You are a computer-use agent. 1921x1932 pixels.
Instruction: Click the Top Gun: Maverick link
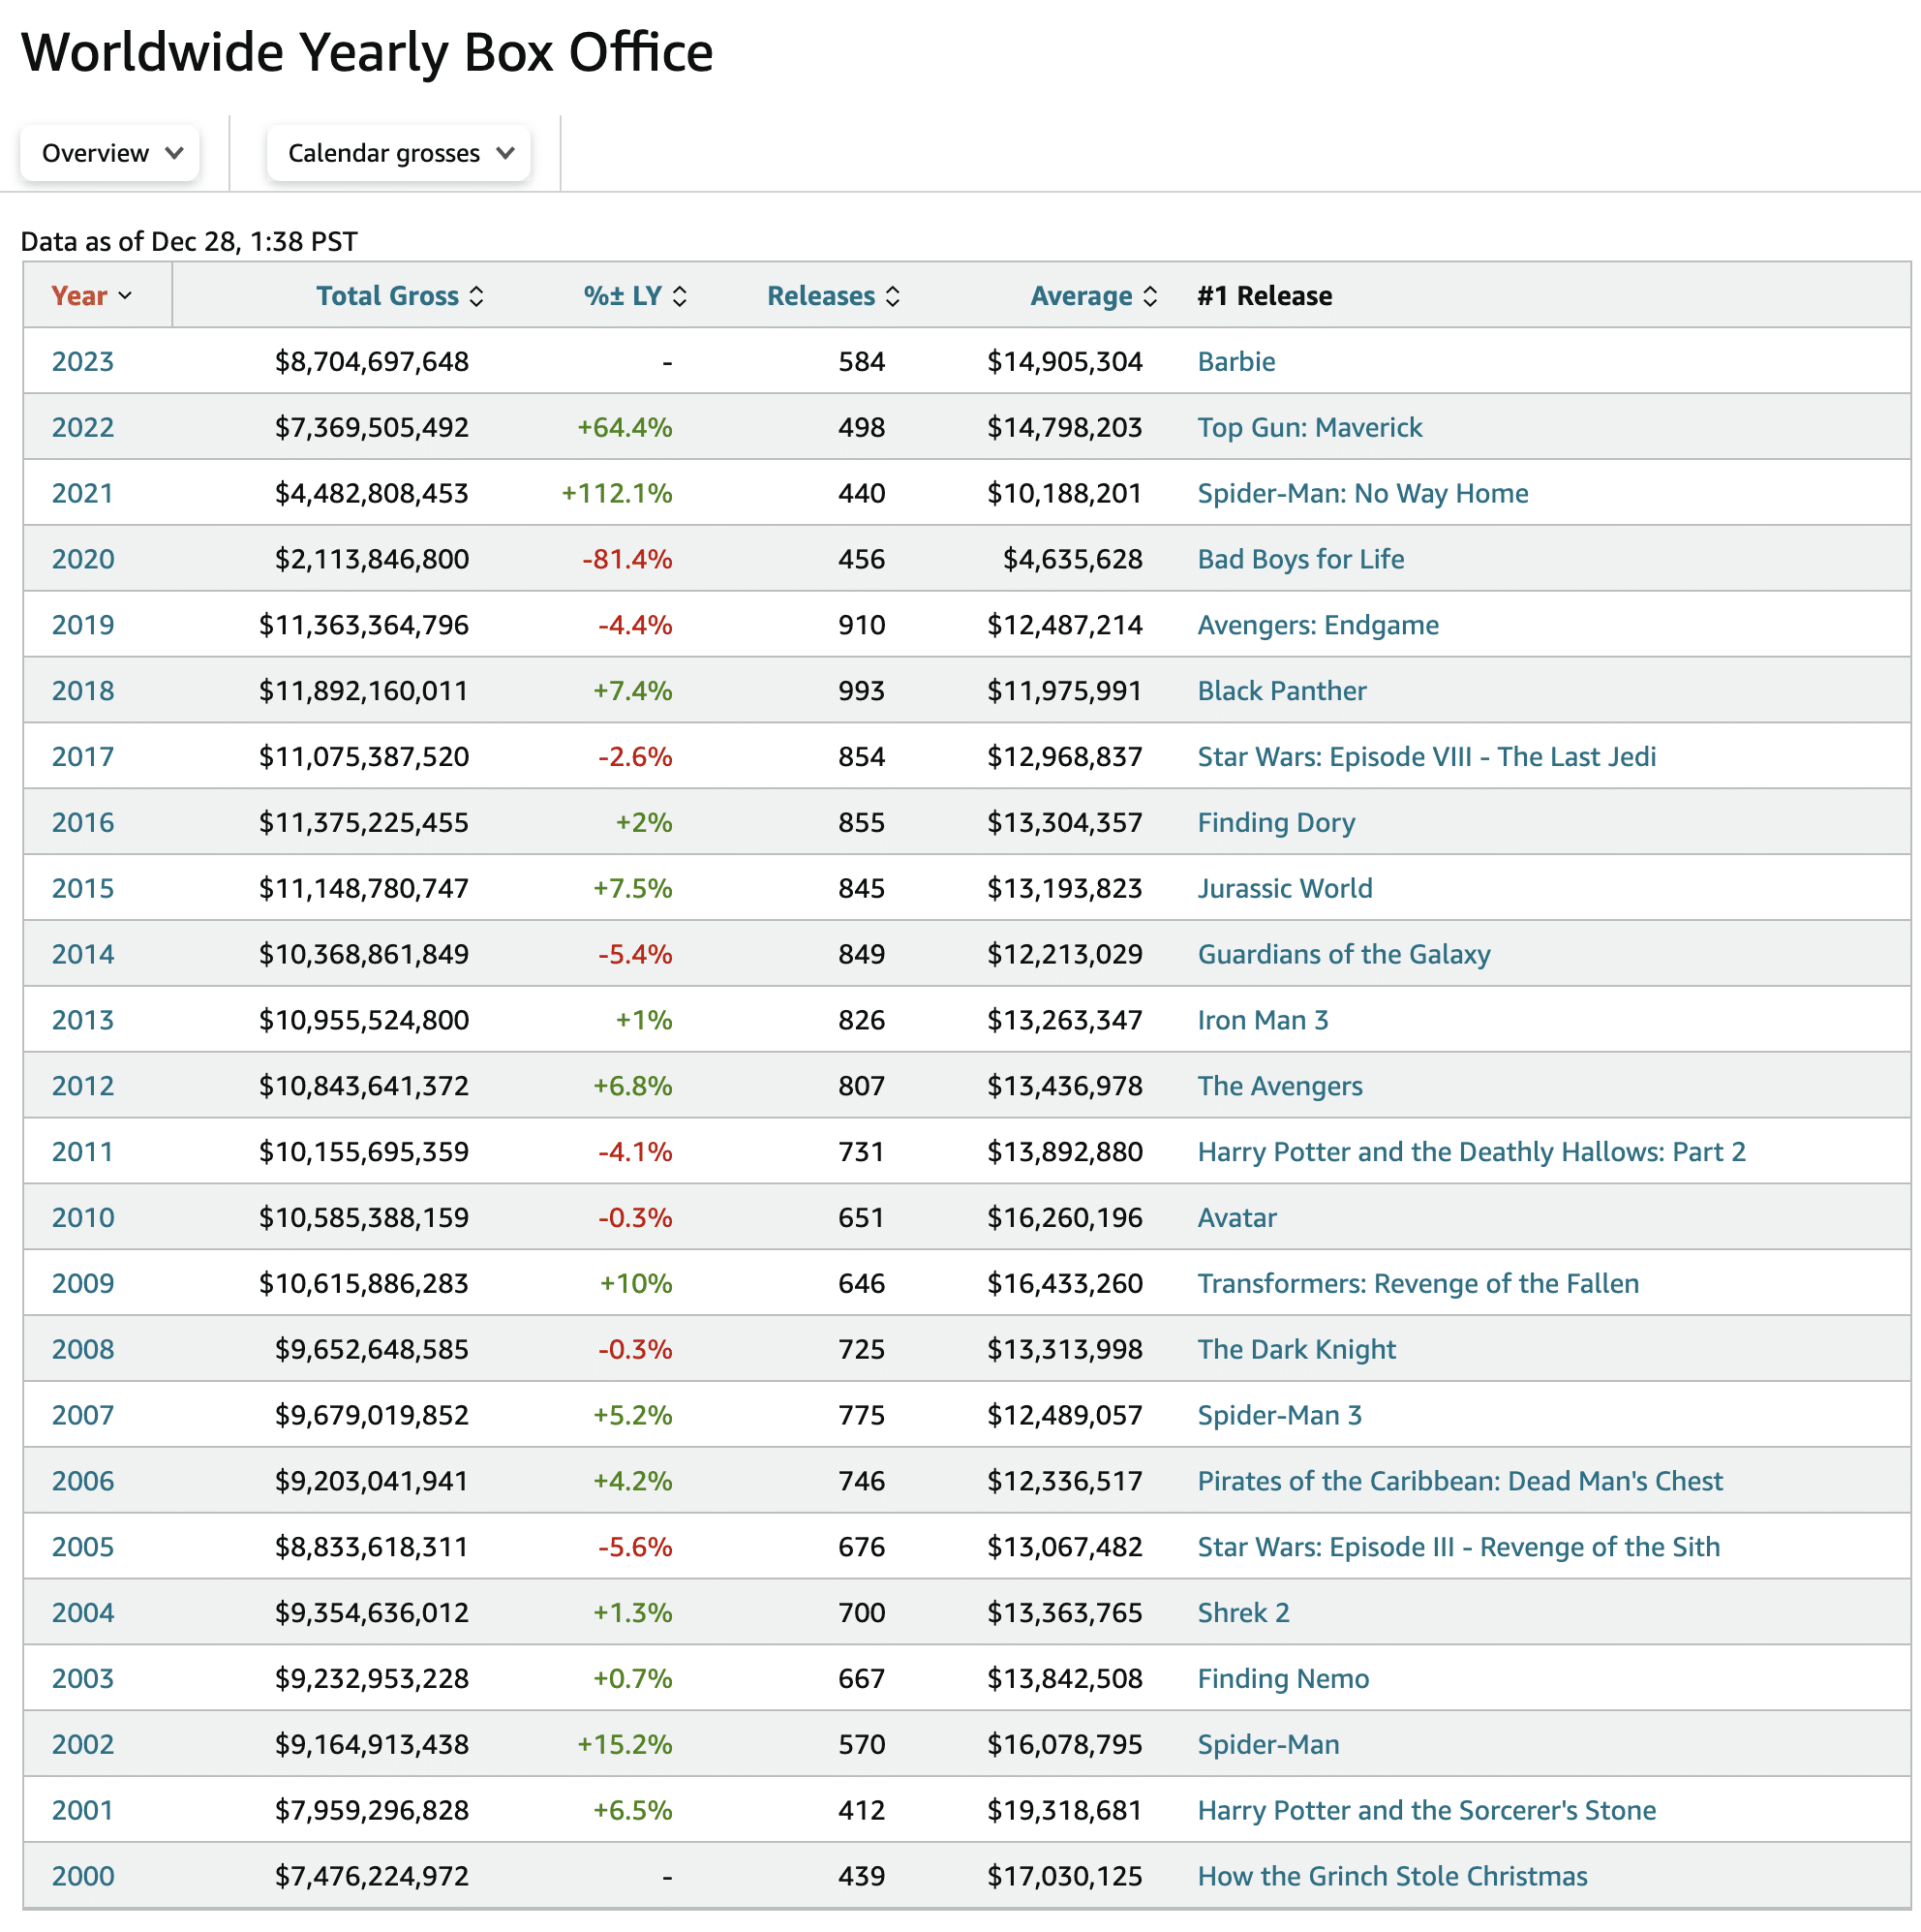coord(1310,427)
